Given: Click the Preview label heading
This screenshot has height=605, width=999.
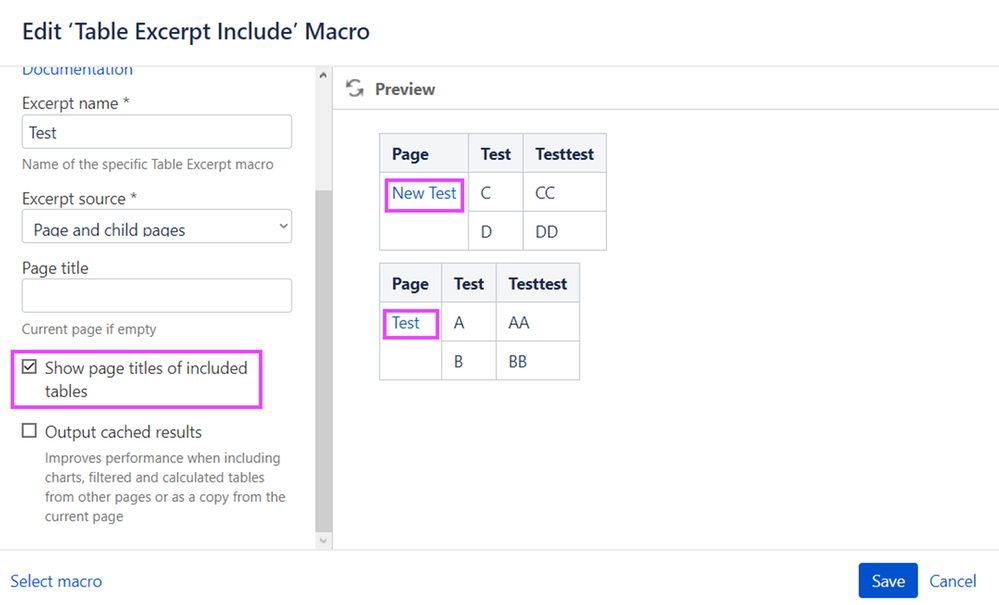Looking at the screenshot, I should point(405,89).
